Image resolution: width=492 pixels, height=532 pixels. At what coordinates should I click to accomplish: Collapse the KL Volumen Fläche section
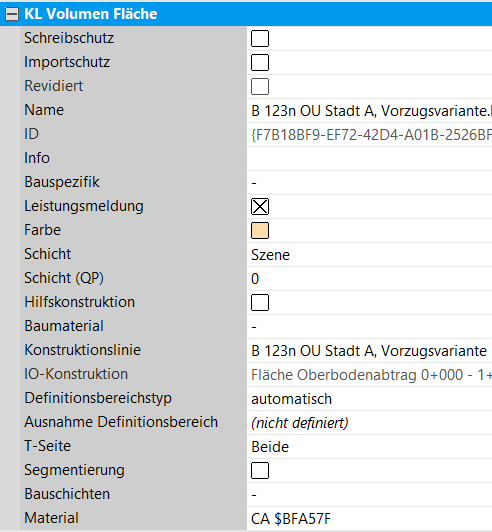(x=12, y=14)
